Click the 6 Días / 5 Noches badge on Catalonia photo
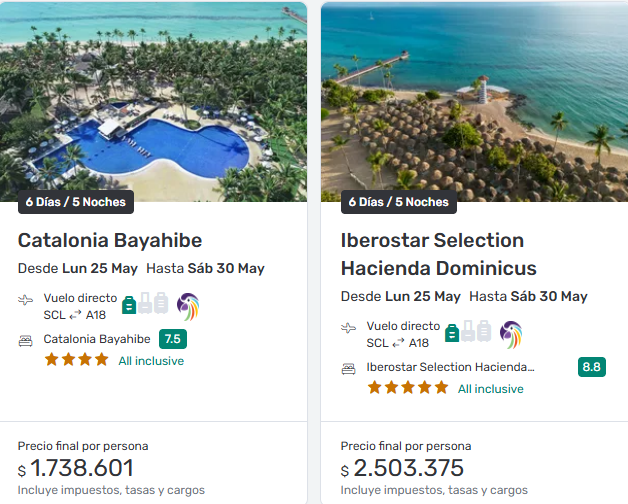Image resolution: width=628 pixels, height=504 pixels. point(76,202)
